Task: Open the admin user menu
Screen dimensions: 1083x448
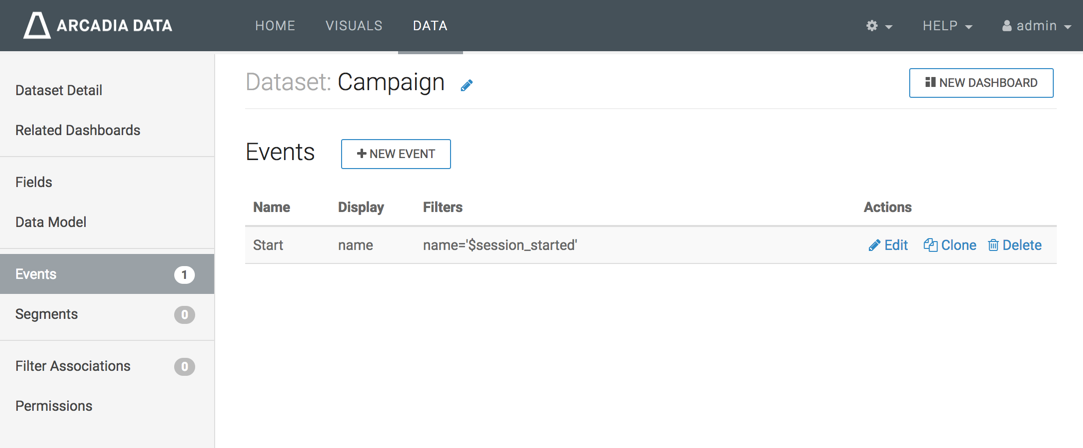Action: click(x=1036, y=26)
